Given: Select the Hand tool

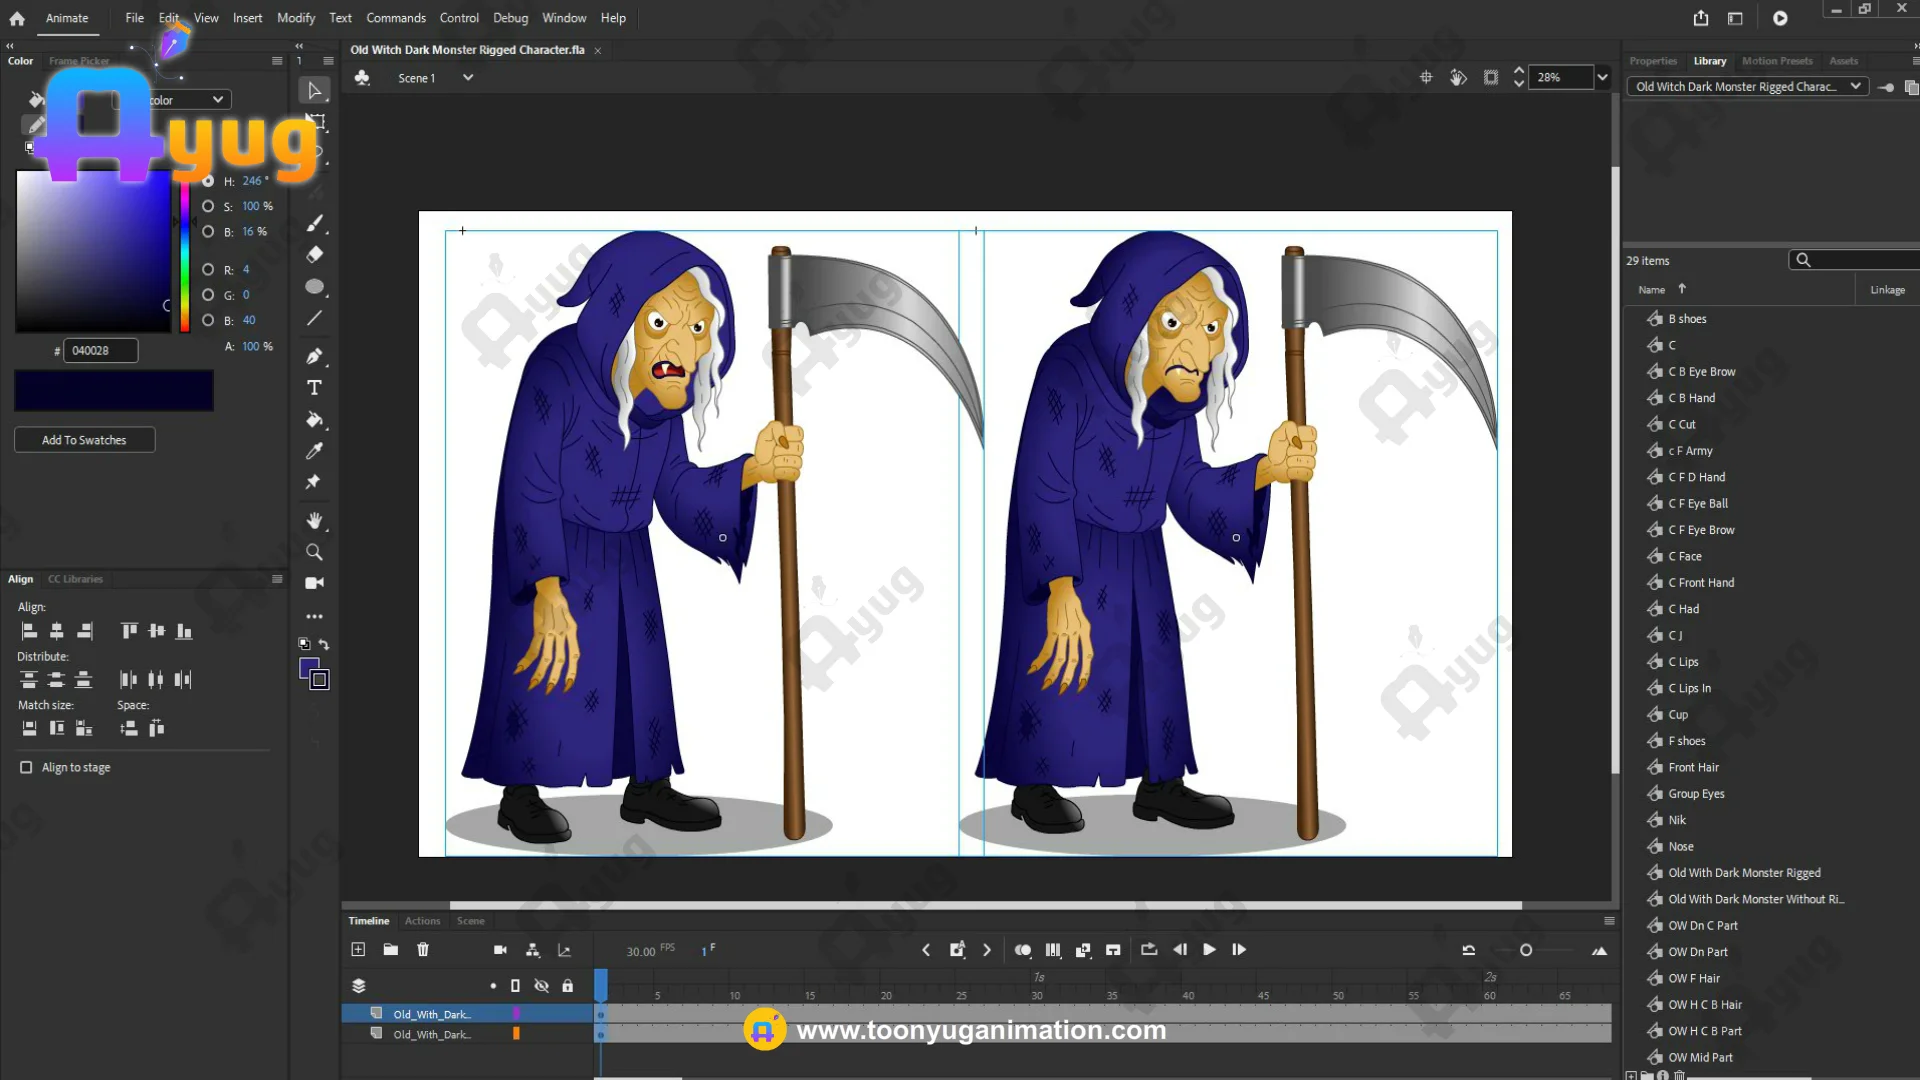Looking at the screenshot, I should (314, 520).
